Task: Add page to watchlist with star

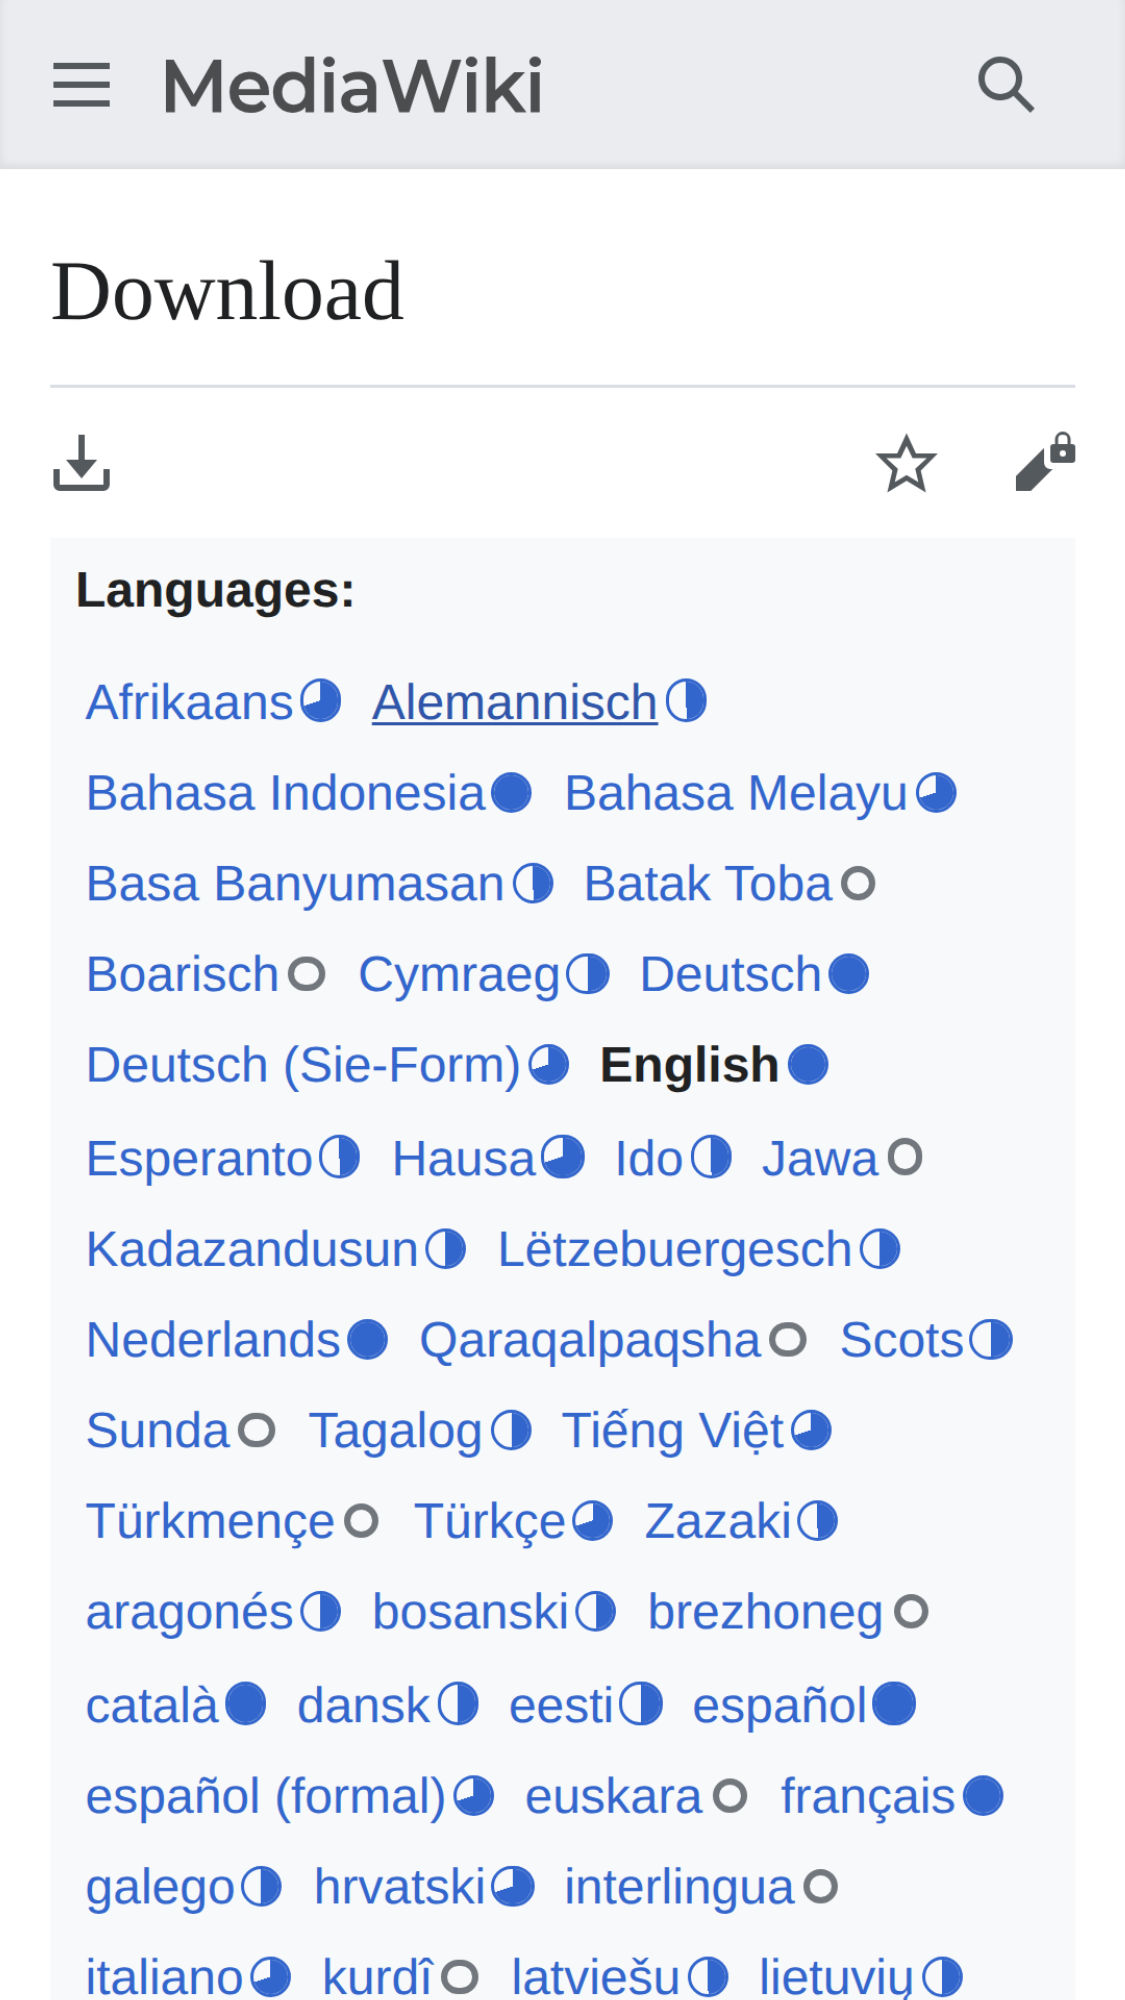Action: (x=906, y=463)
